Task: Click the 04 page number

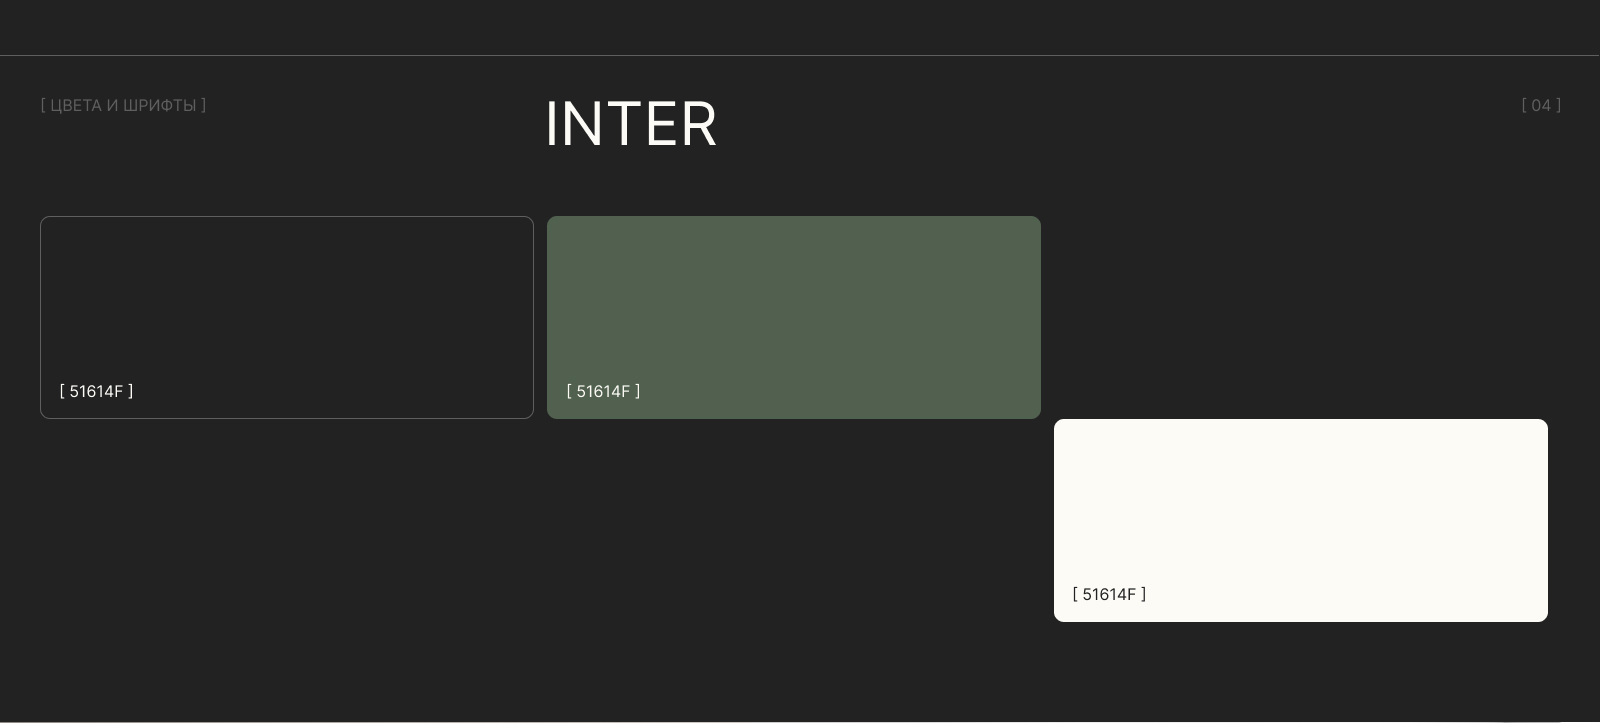Action: (x=1541, y=105)
